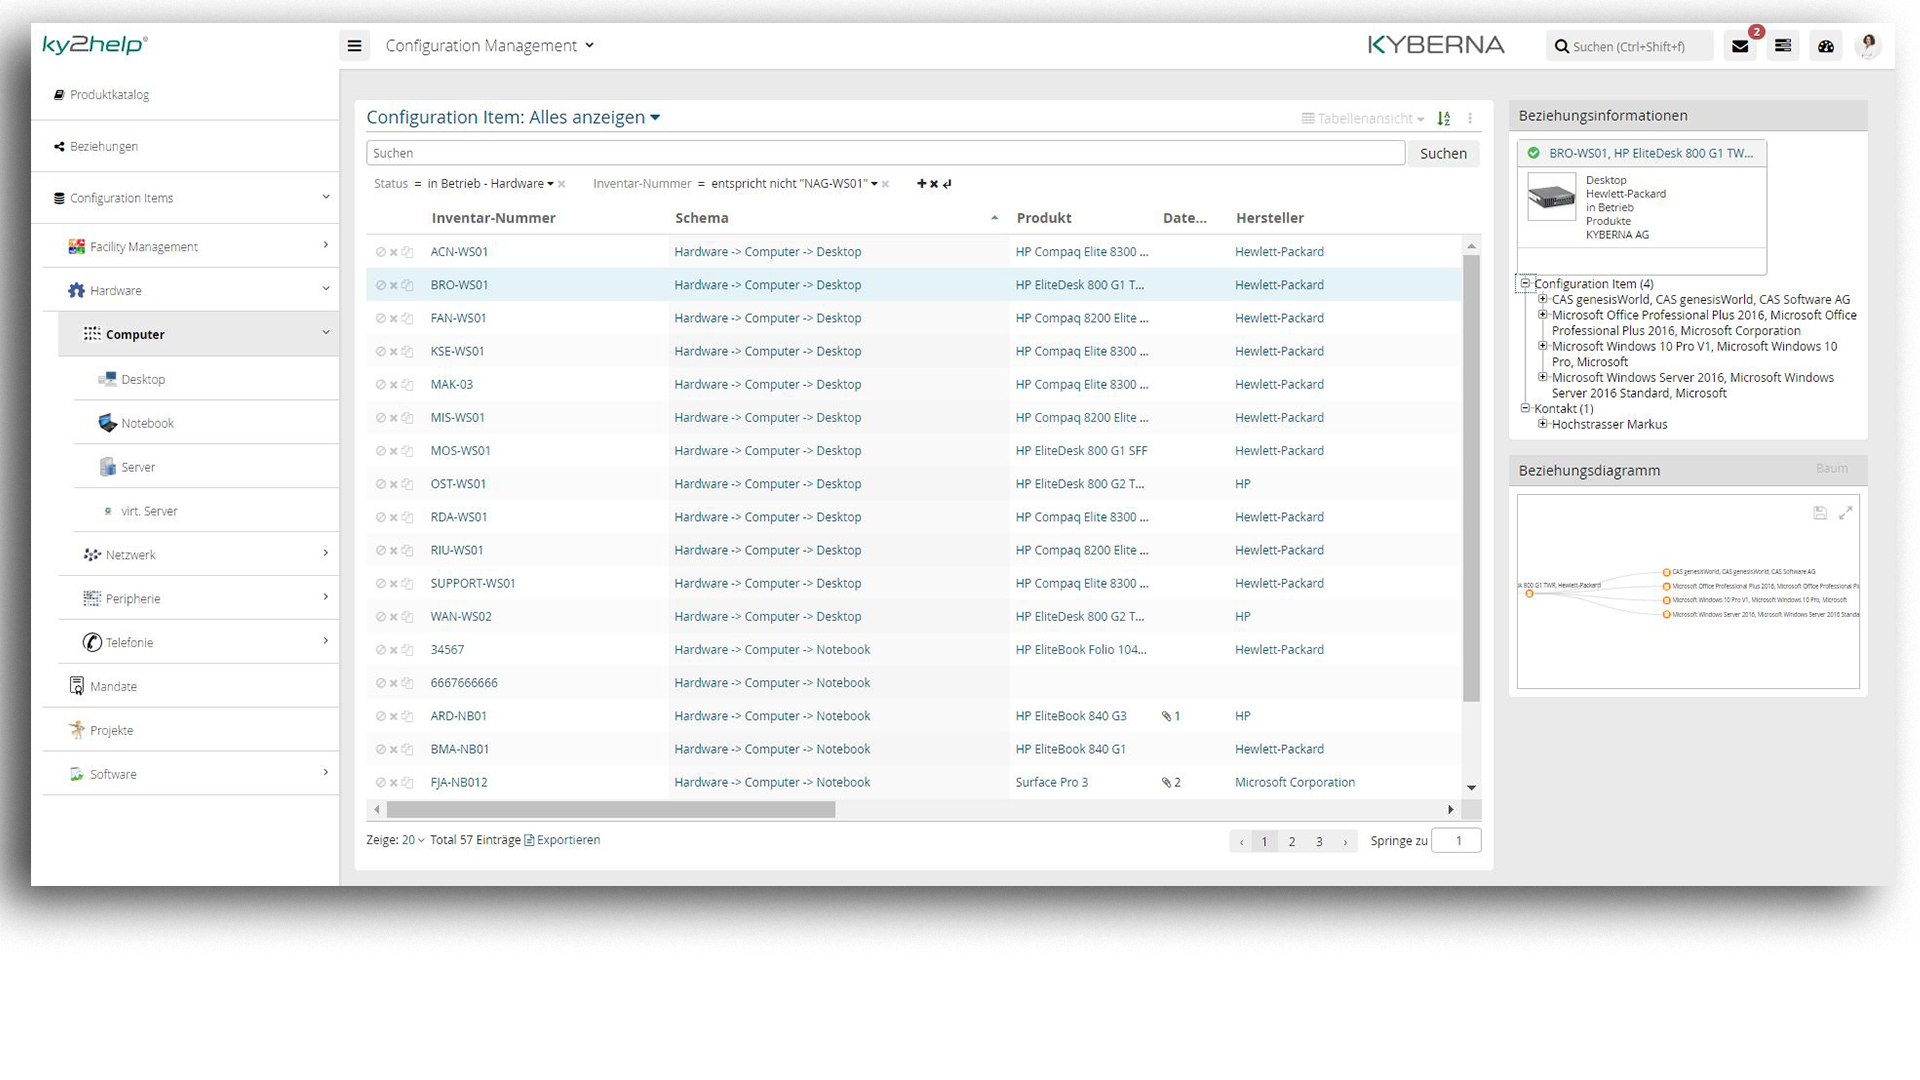Click the Exportieren link below the table
1920x1080 pixels.
[x=568, y=839]
